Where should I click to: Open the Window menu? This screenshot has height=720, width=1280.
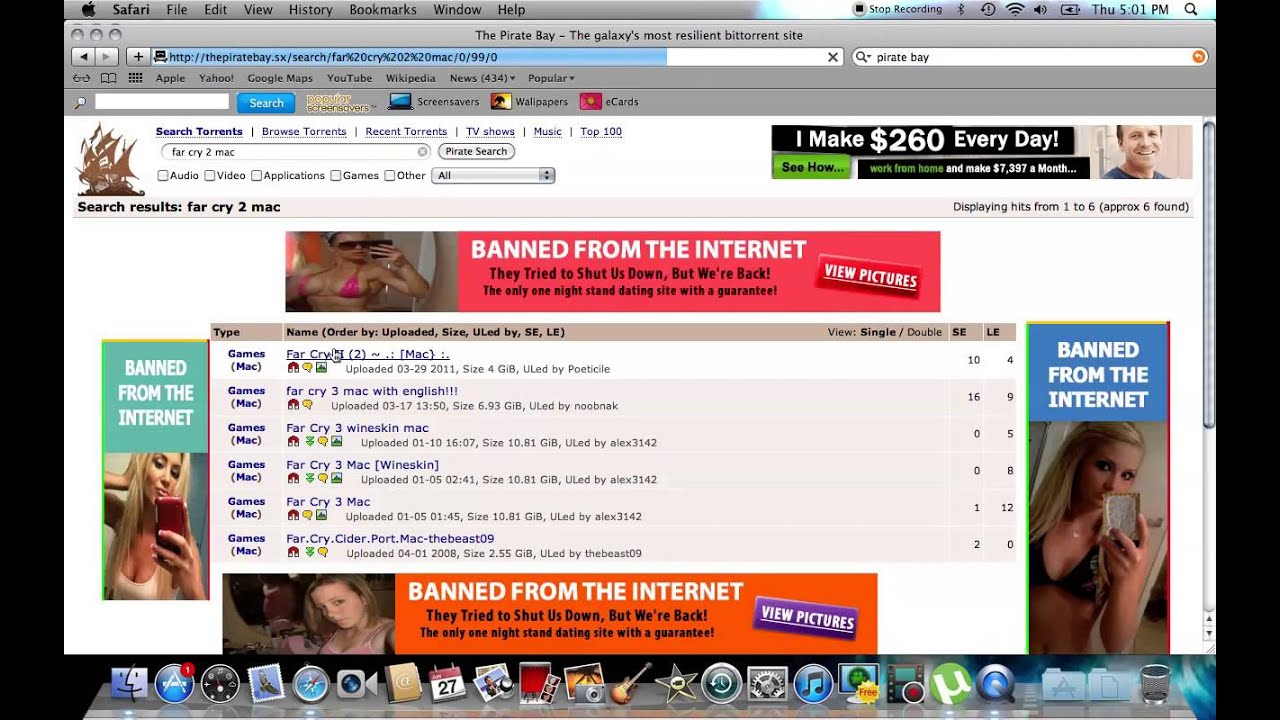click(457, 9)
